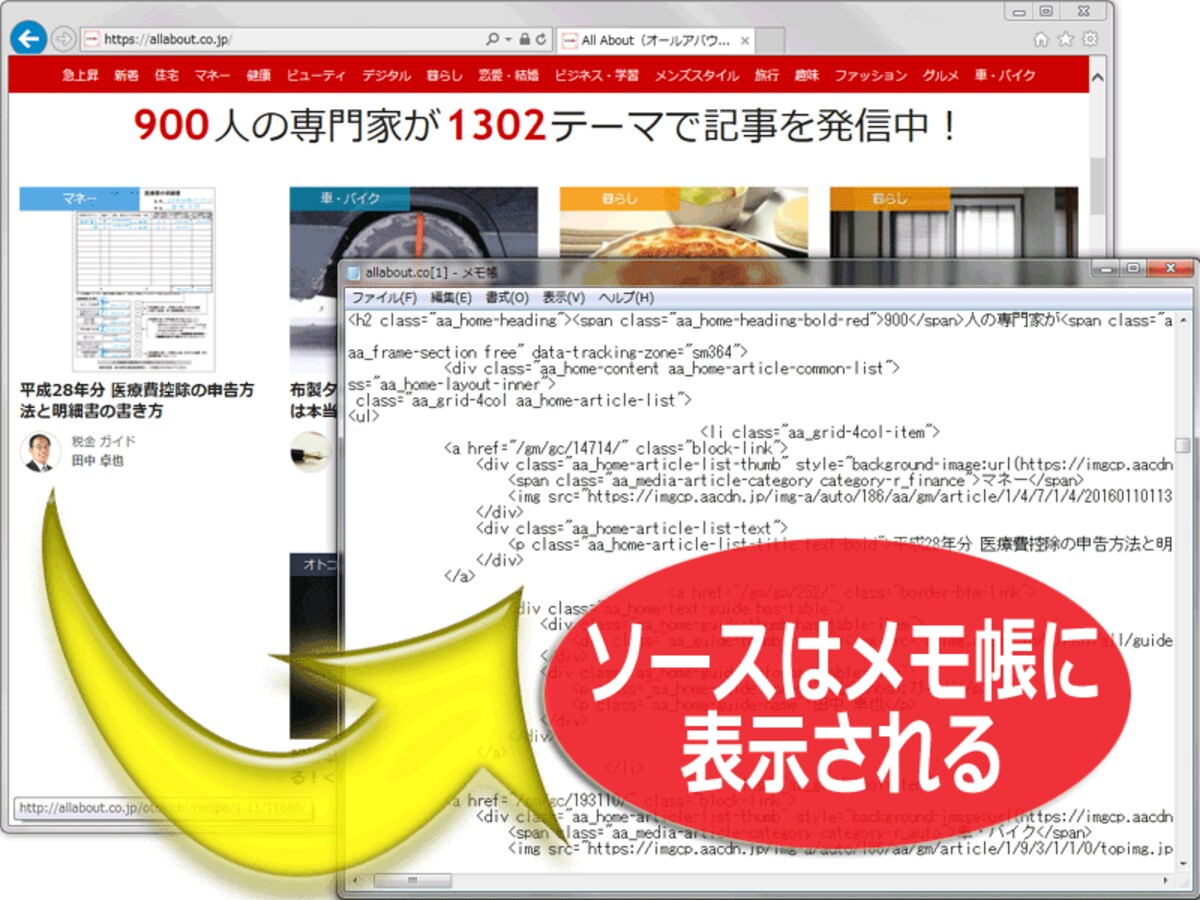Open 住宅 category link
1200x900 pixels.
[x=167, y=75]
